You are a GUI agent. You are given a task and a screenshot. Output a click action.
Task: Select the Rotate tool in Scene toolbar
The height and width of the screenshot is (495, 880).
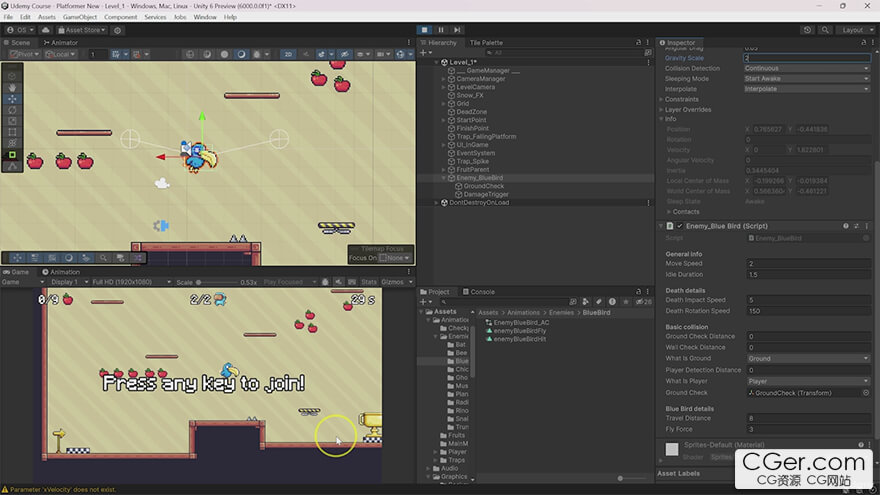(12, 110)
